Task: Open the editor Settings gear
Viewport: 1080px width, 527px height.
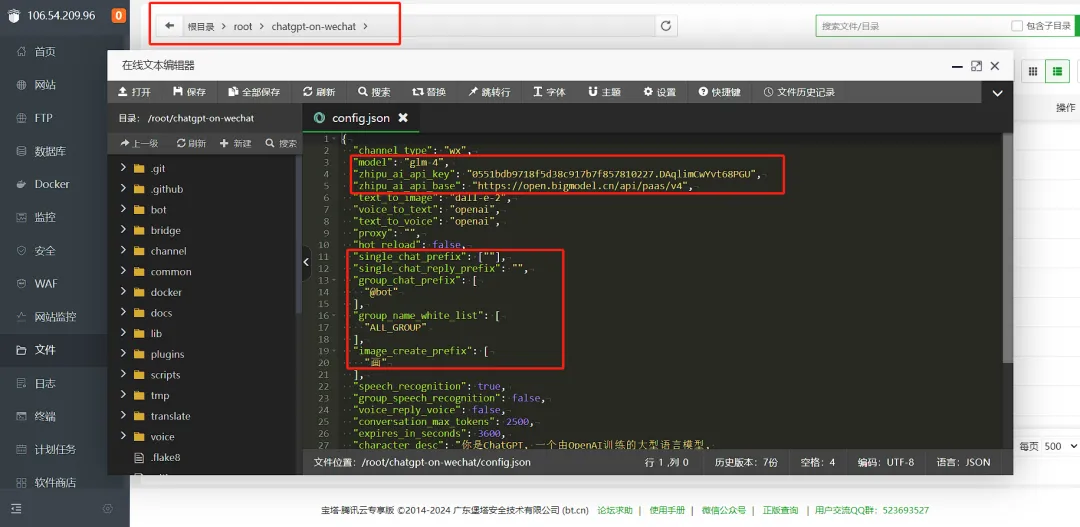Action: tap(647, 92)
